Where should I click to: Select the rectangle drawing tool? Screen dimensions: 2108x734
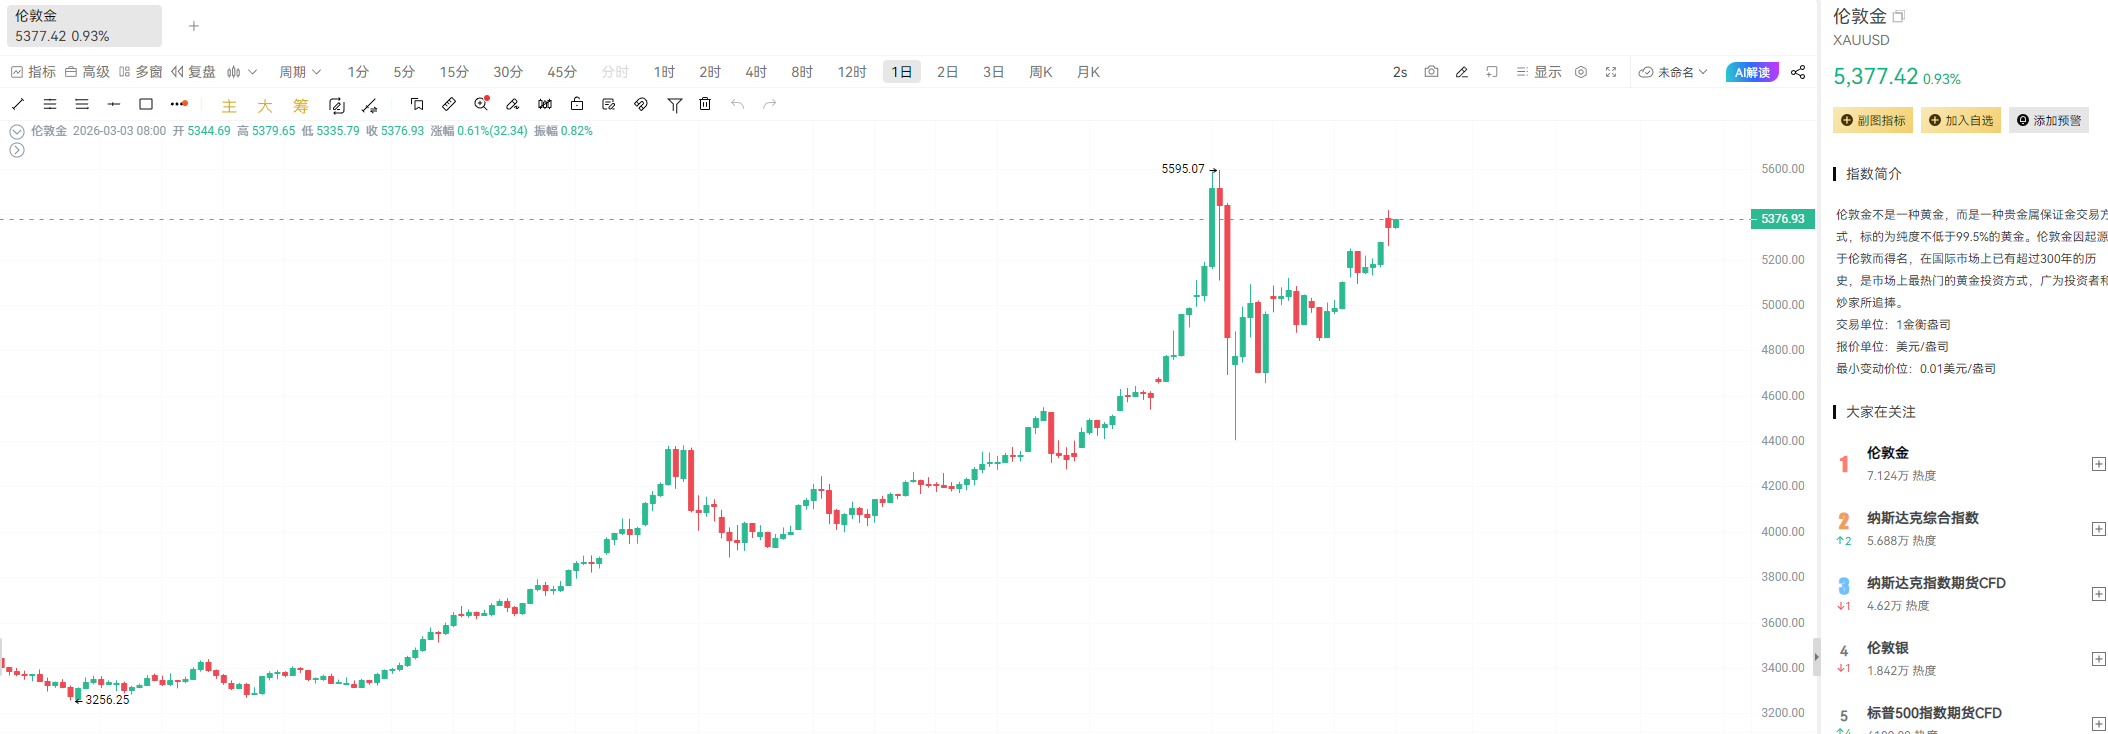point(146,104)
